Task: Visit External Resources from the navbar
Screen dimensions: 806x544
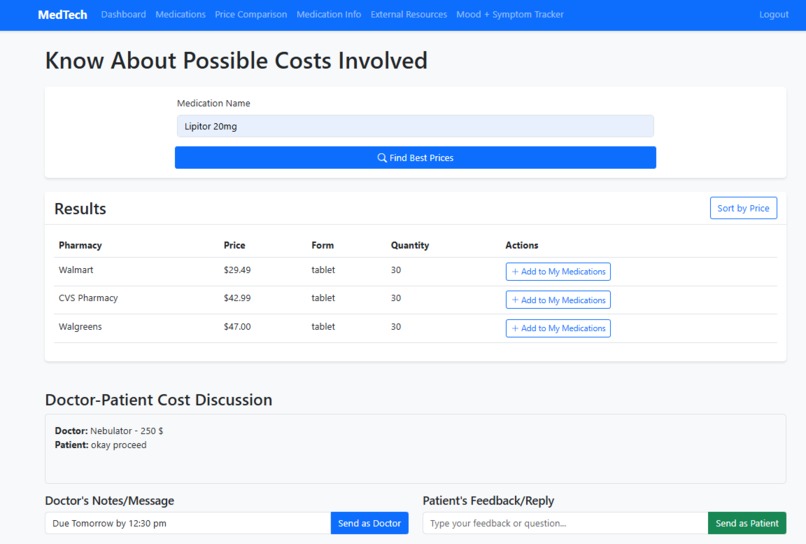Action: [x=409, y=14]
